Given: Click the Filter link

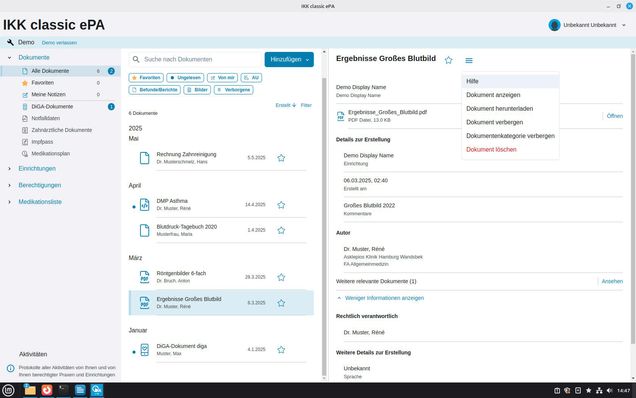Looking at the screenshot, I should tap(306, 105).
